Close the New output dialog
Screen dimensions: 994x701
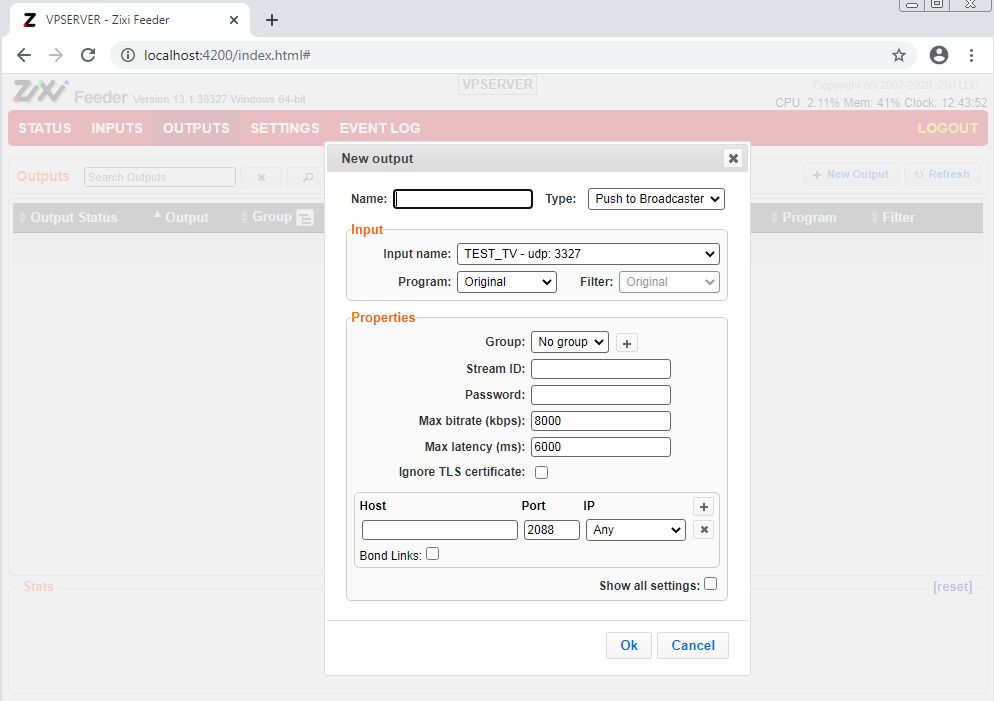733,158
